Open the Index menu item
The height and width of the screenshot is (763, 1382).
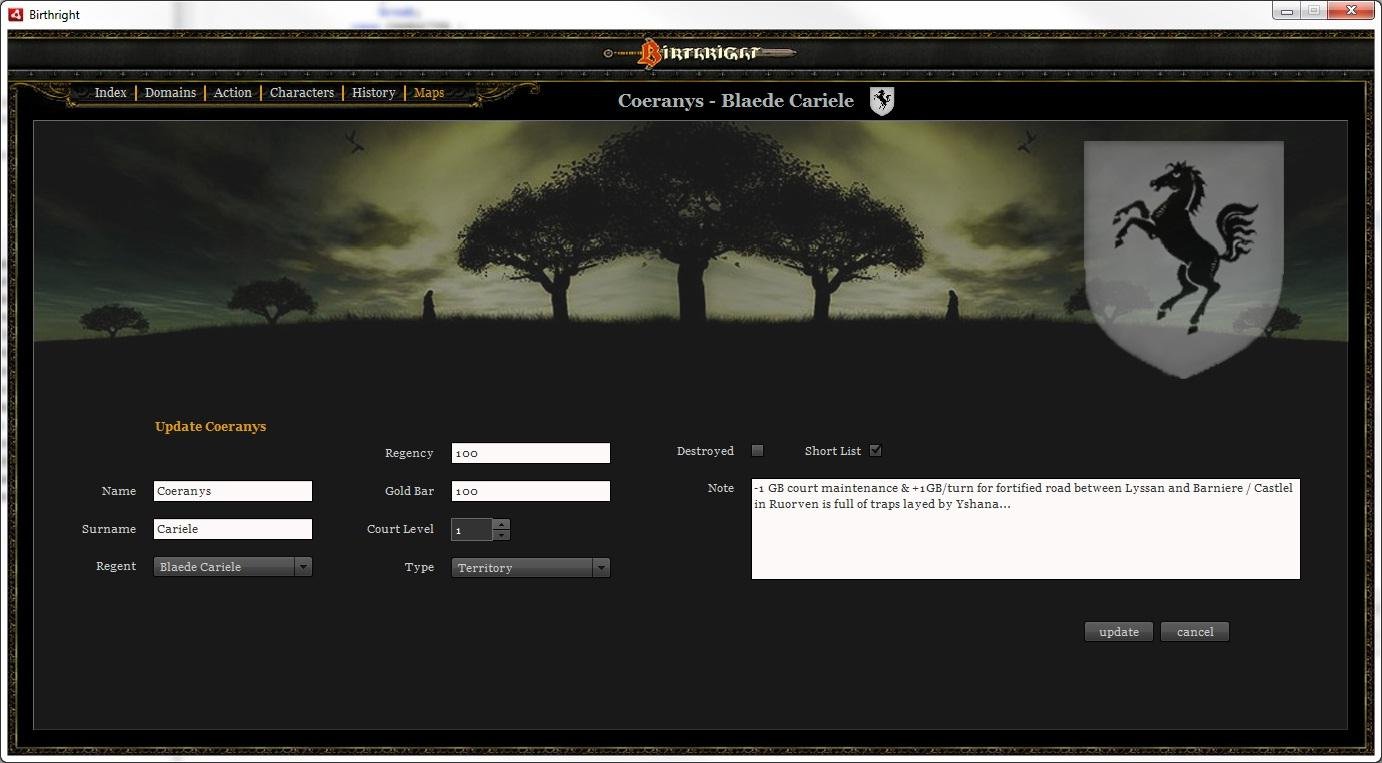[110, 92]
